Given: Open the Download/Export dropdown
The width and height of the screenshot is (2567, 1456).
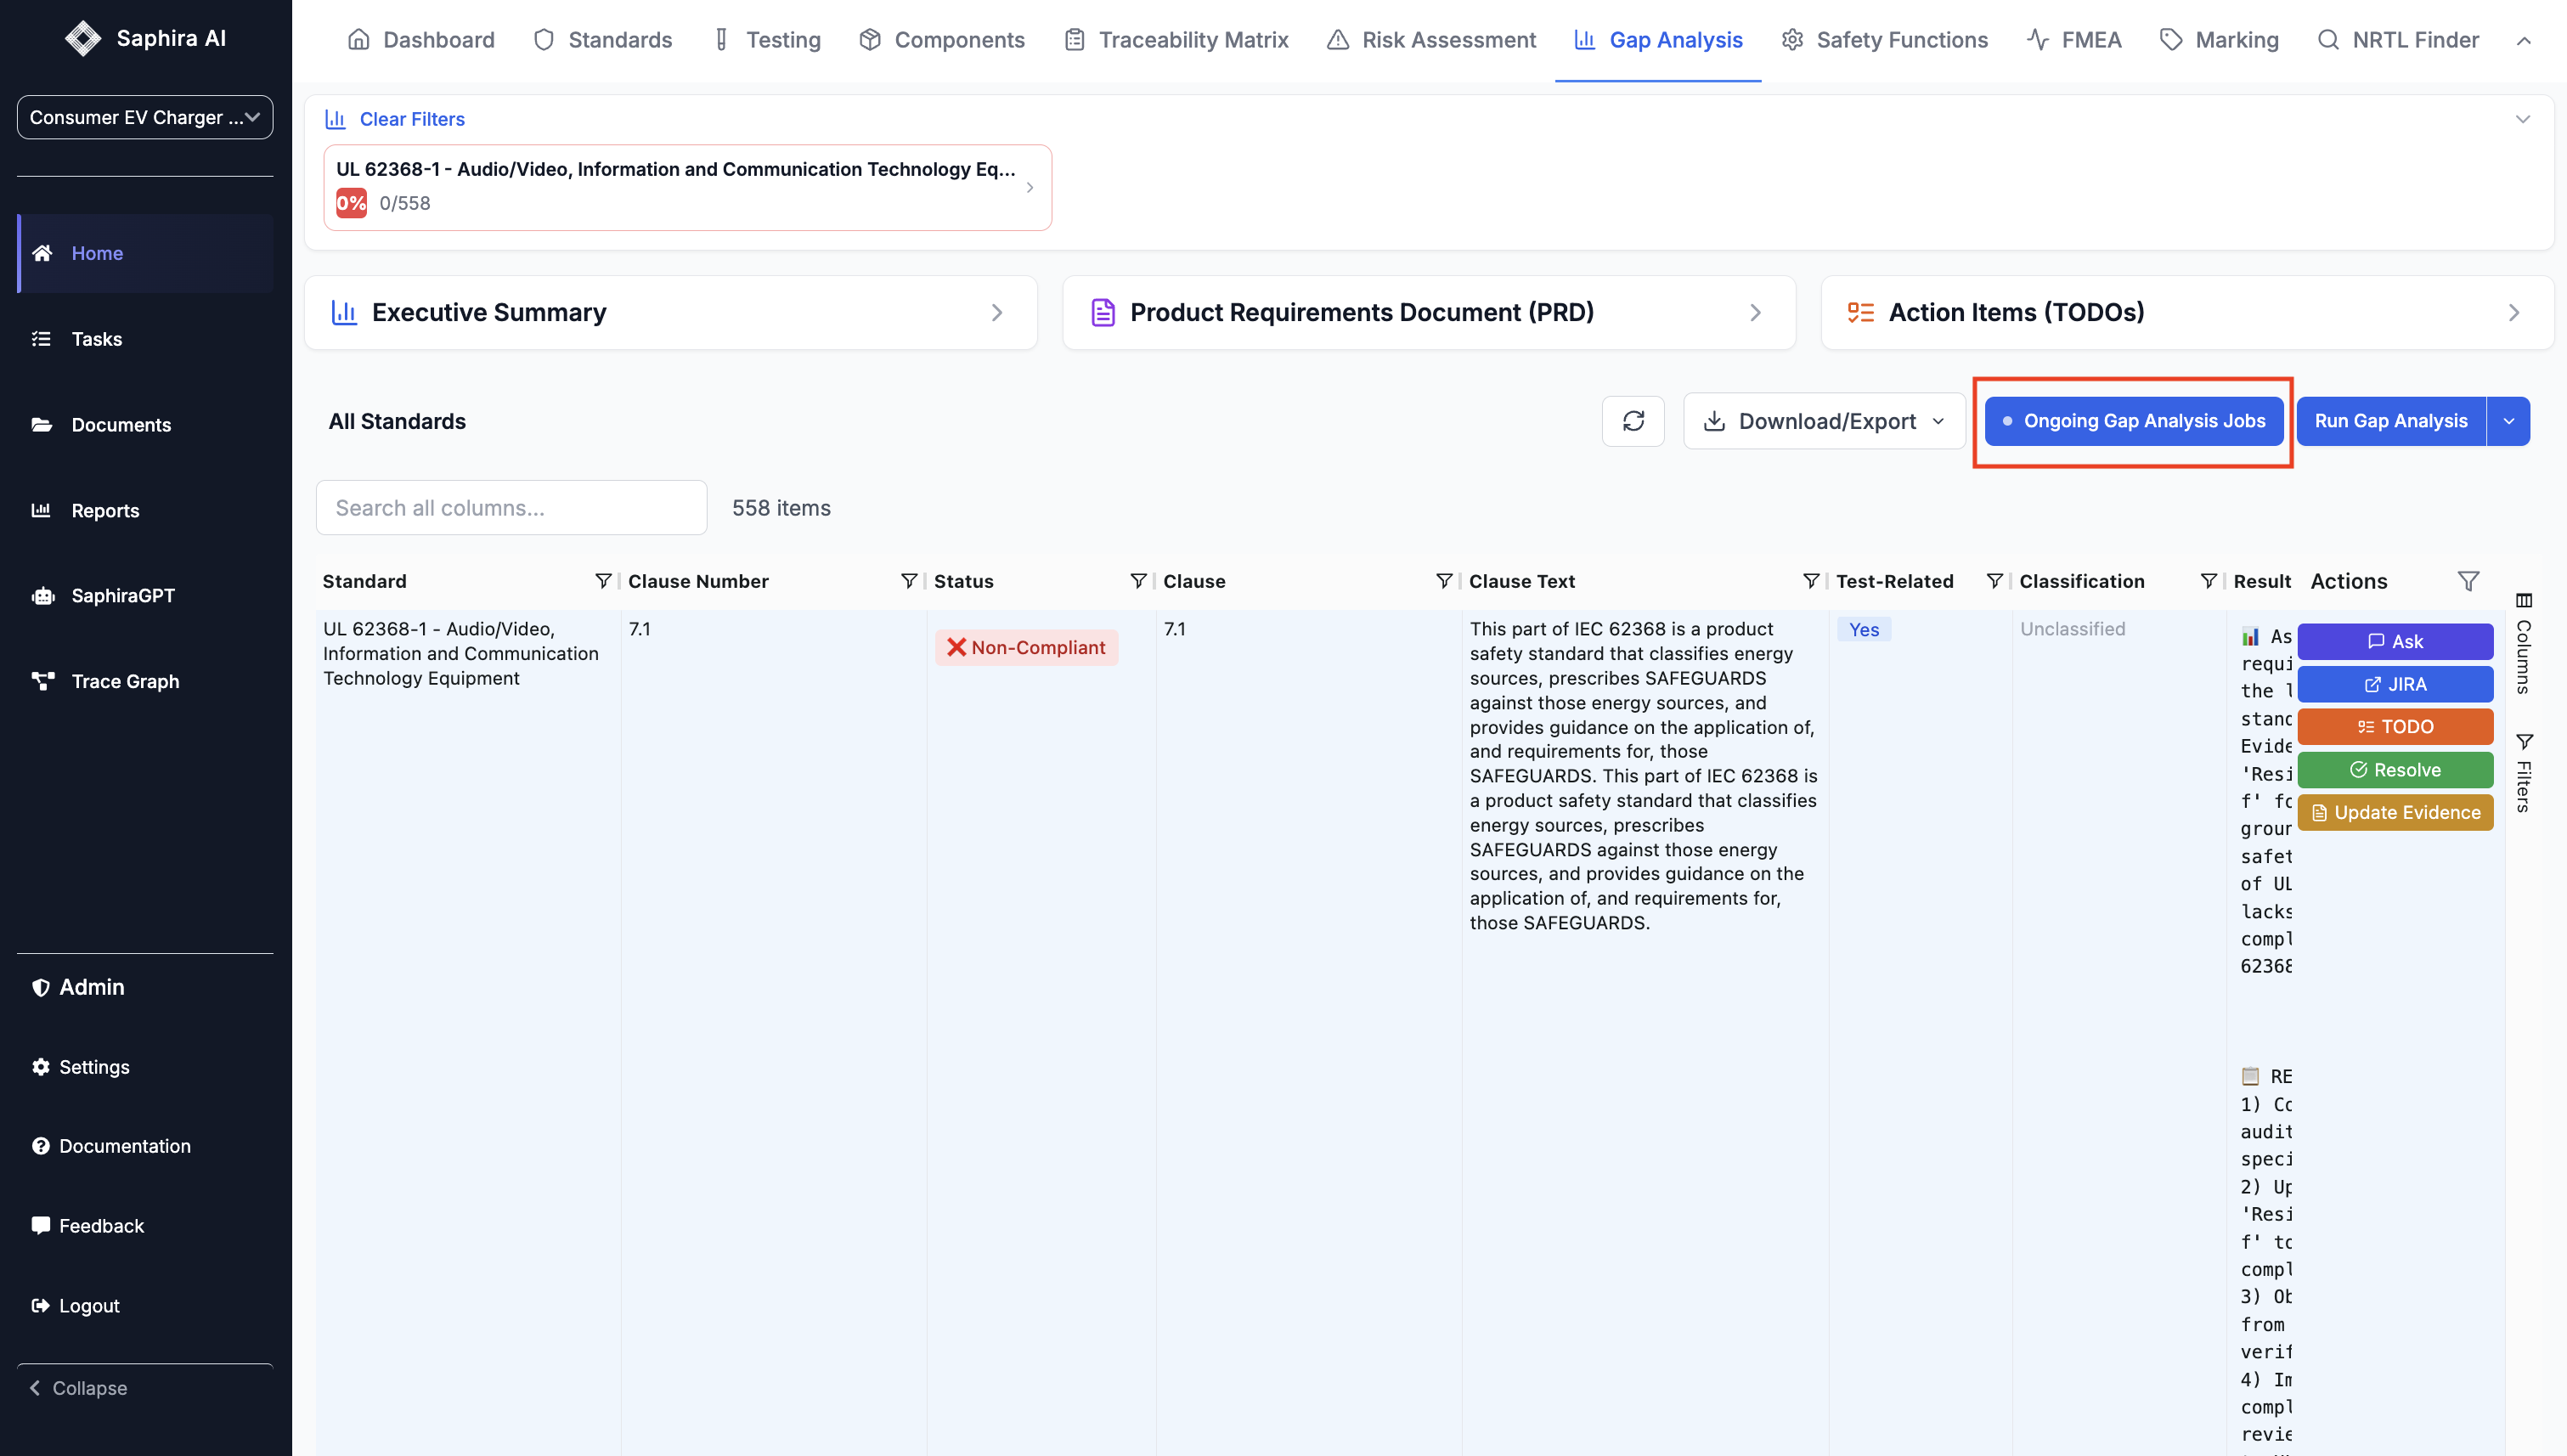Looking at the screenshot, I should [x=1824, y=421].
